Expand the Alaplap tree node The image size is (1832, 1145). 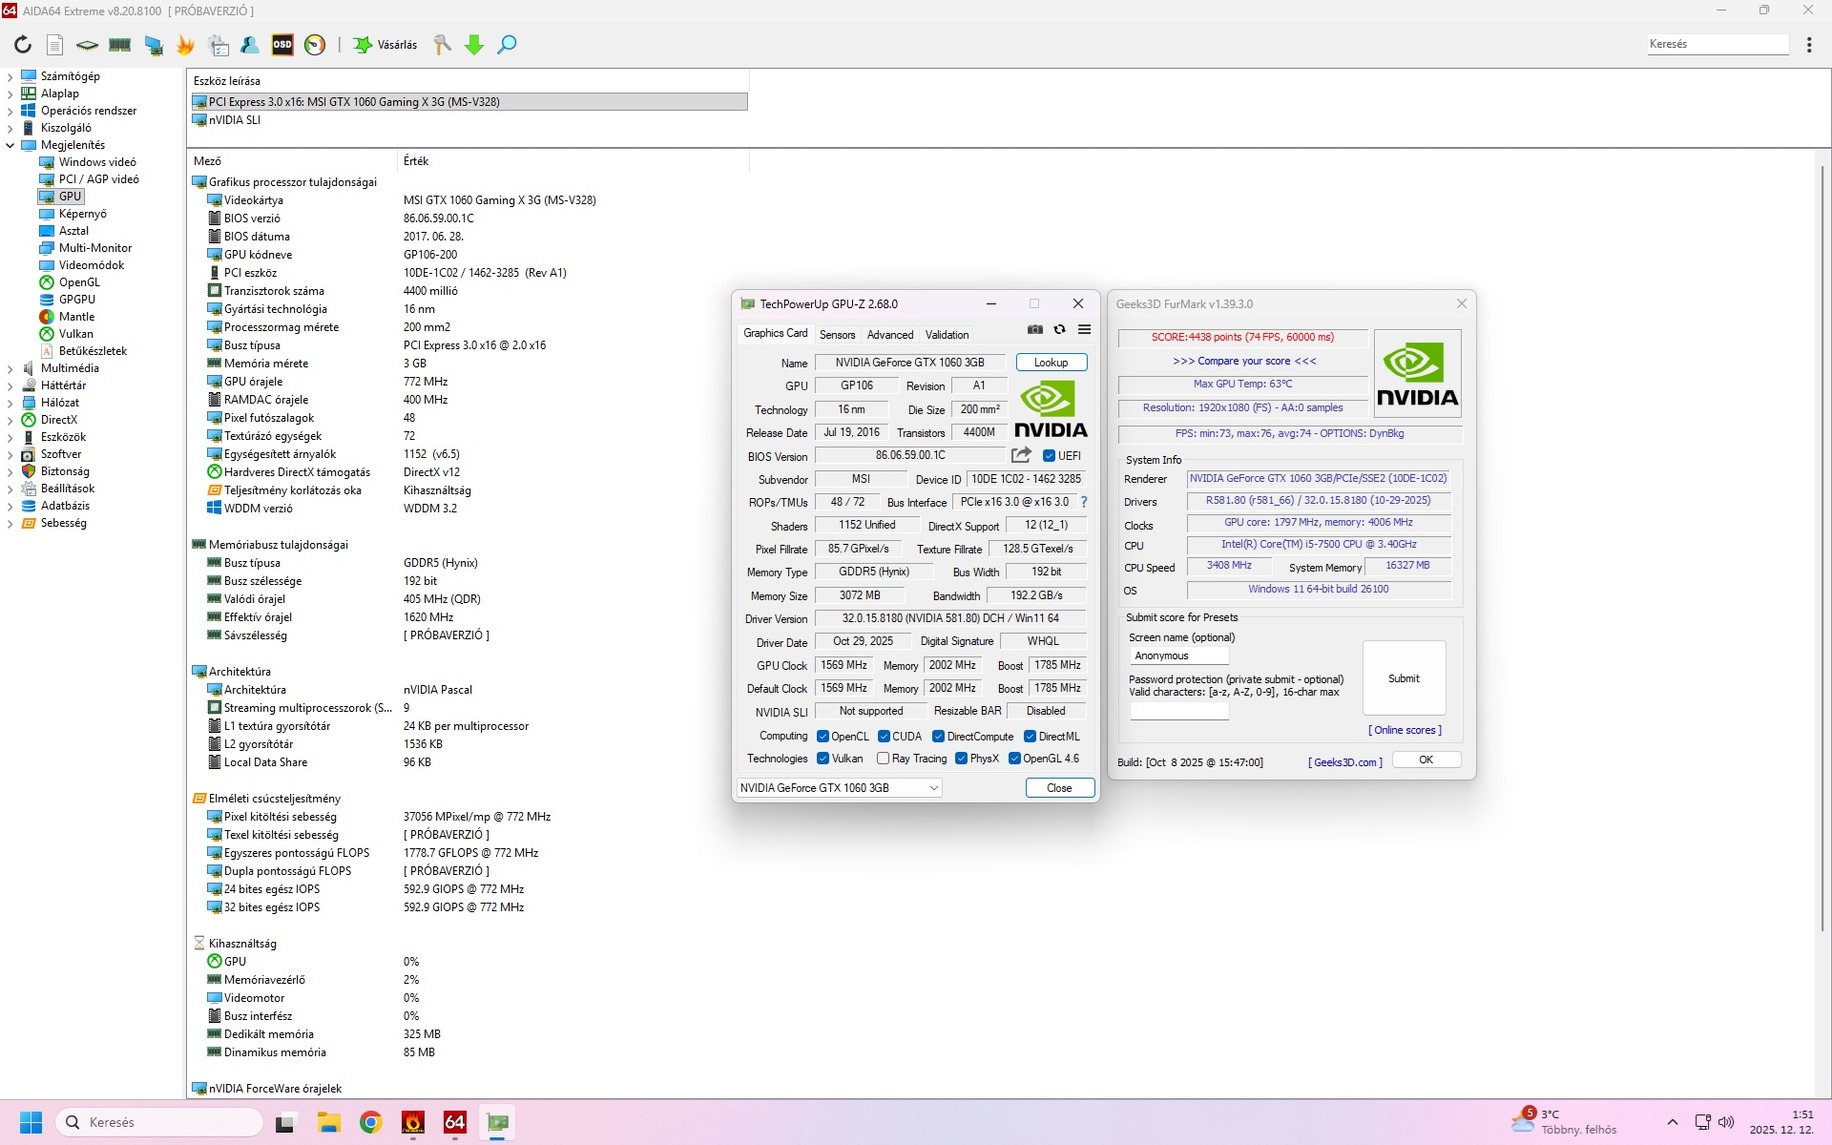pos(11,94)
